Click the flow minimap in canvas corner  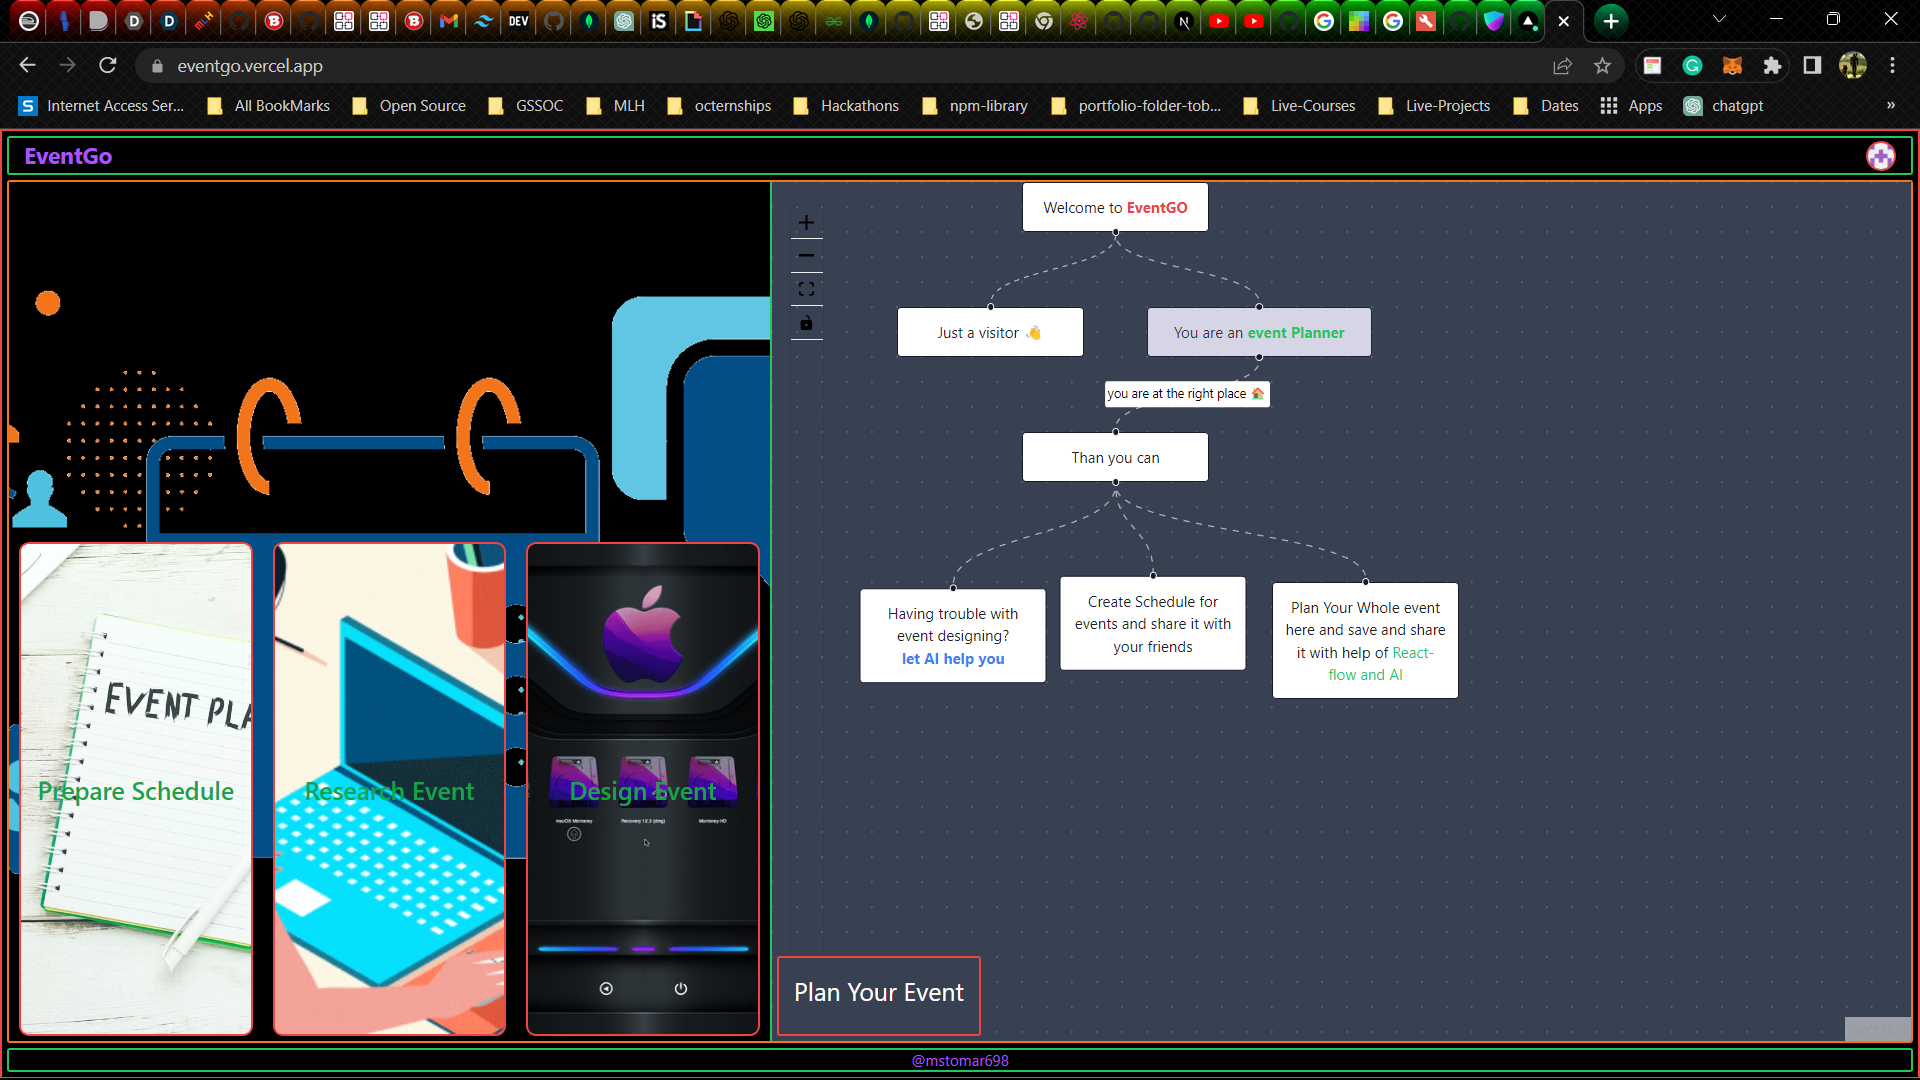point(1877,1028)
